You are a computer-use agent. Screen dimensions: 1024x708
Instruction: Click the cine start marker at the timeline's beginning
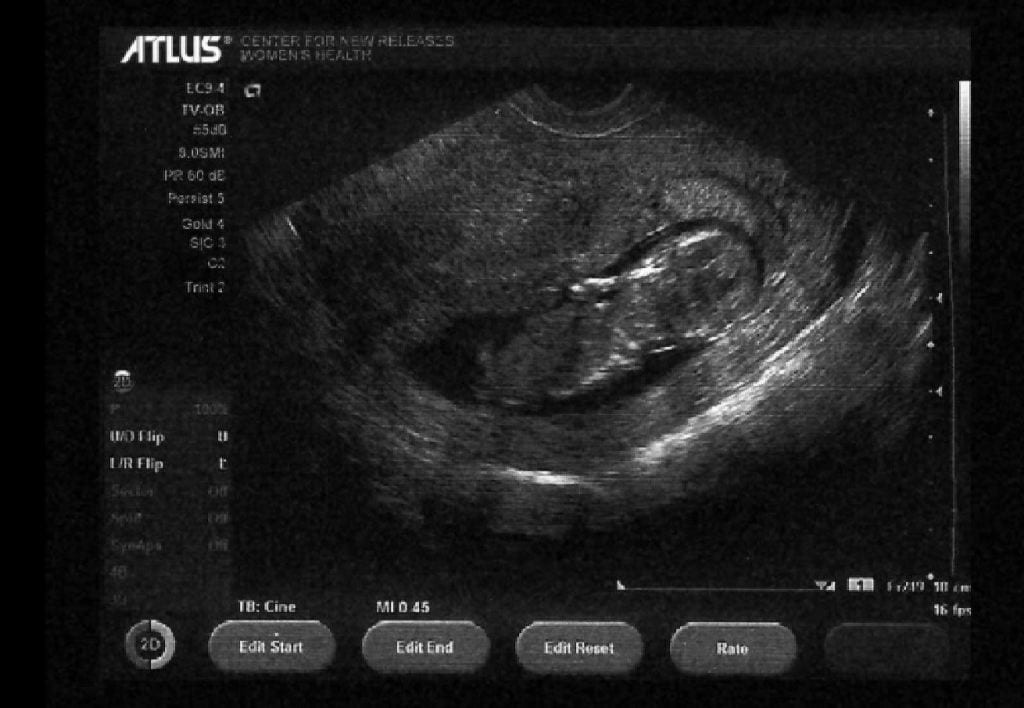[x=621, y=585]
